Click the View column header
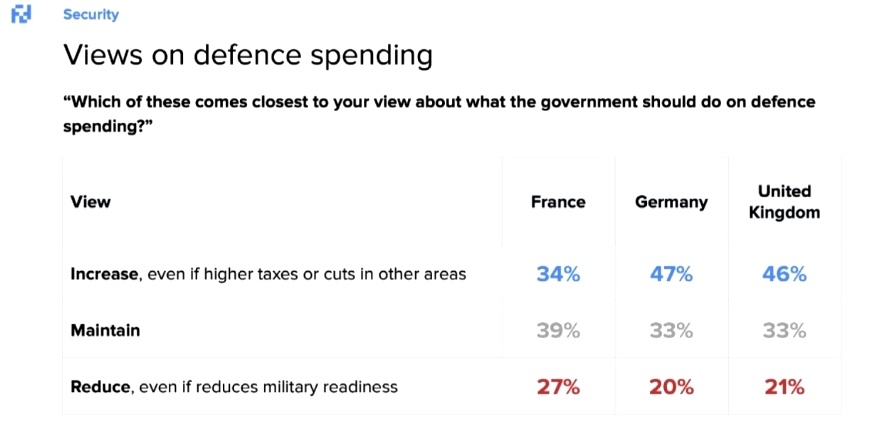 [90, 202]
